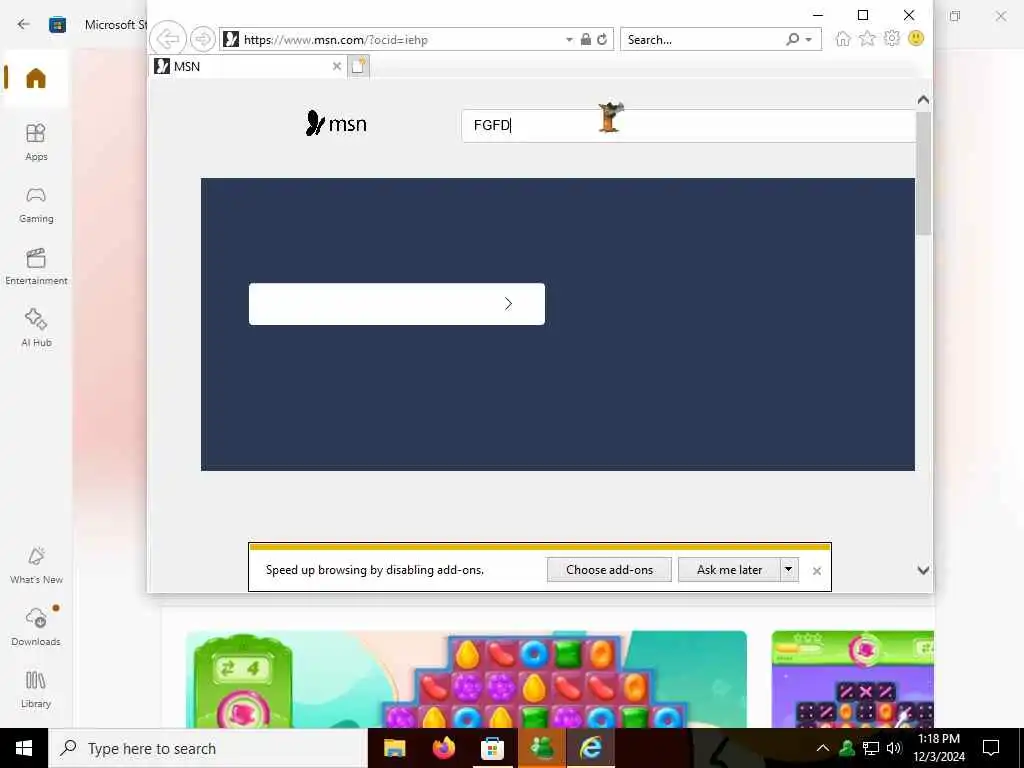Open File Explorer from taskbar
1024x768 pixels.
(394, 748)
